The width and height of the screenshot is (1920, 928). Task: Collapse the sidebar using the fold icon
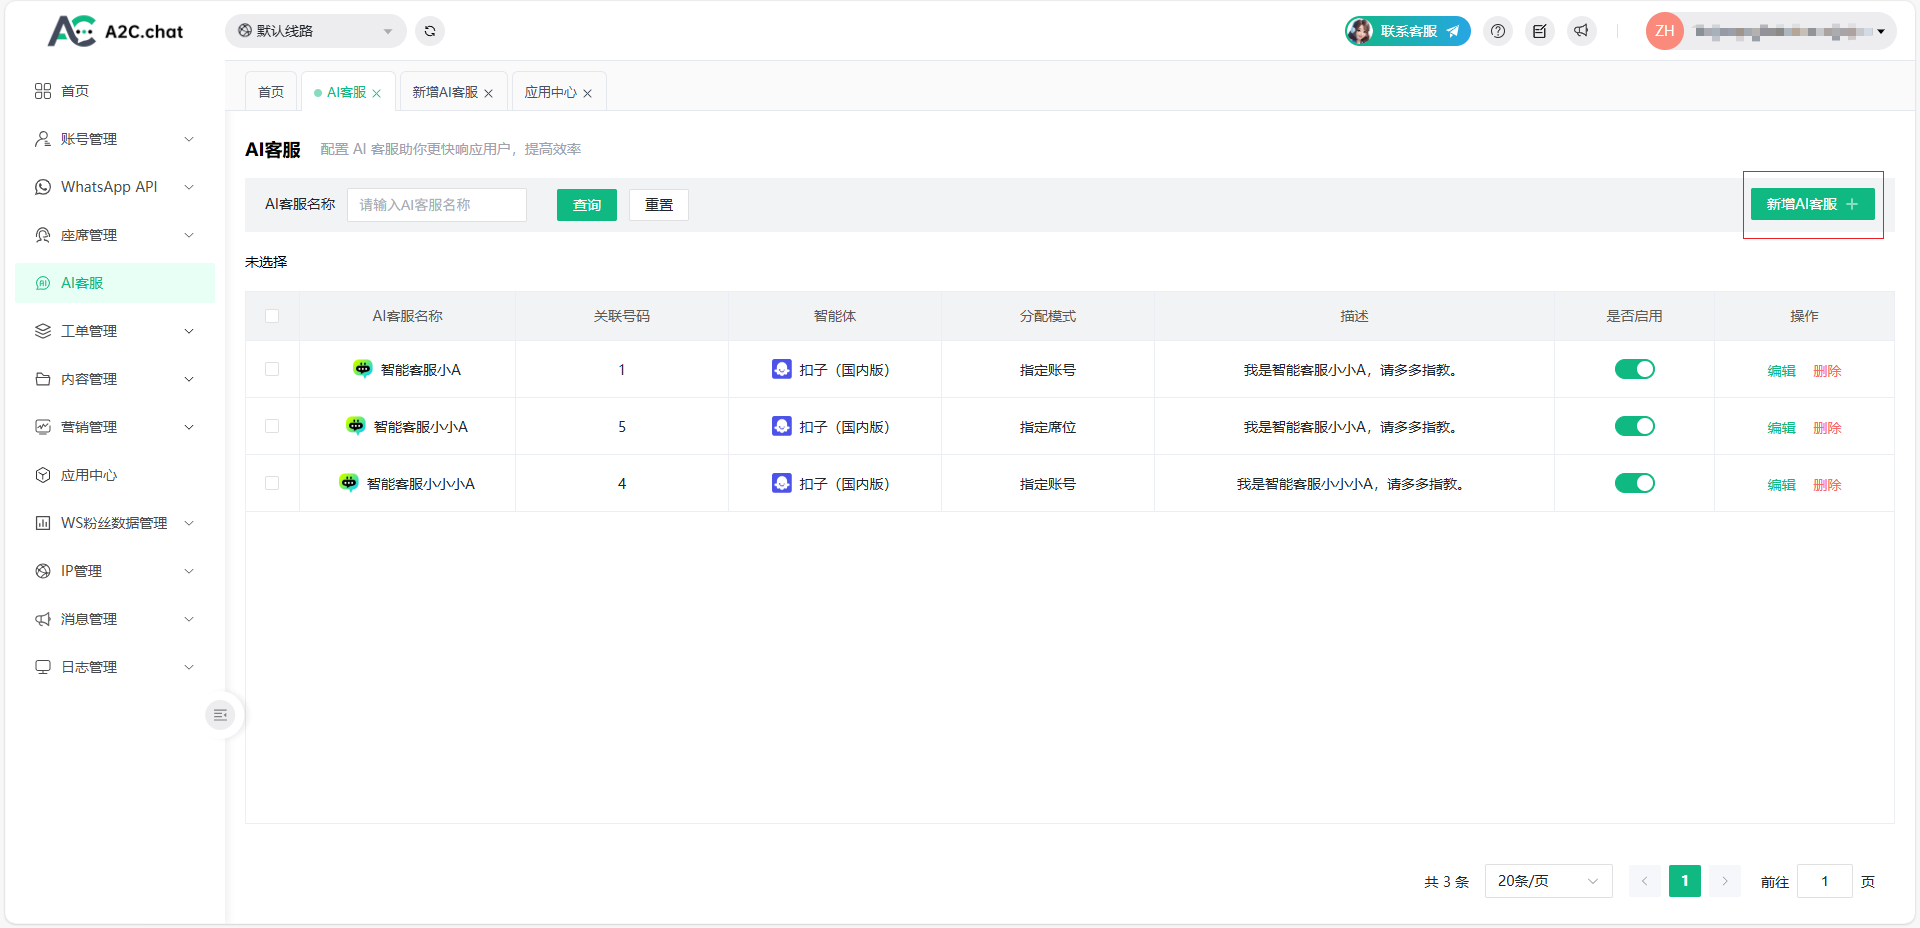tap(220, 715)
